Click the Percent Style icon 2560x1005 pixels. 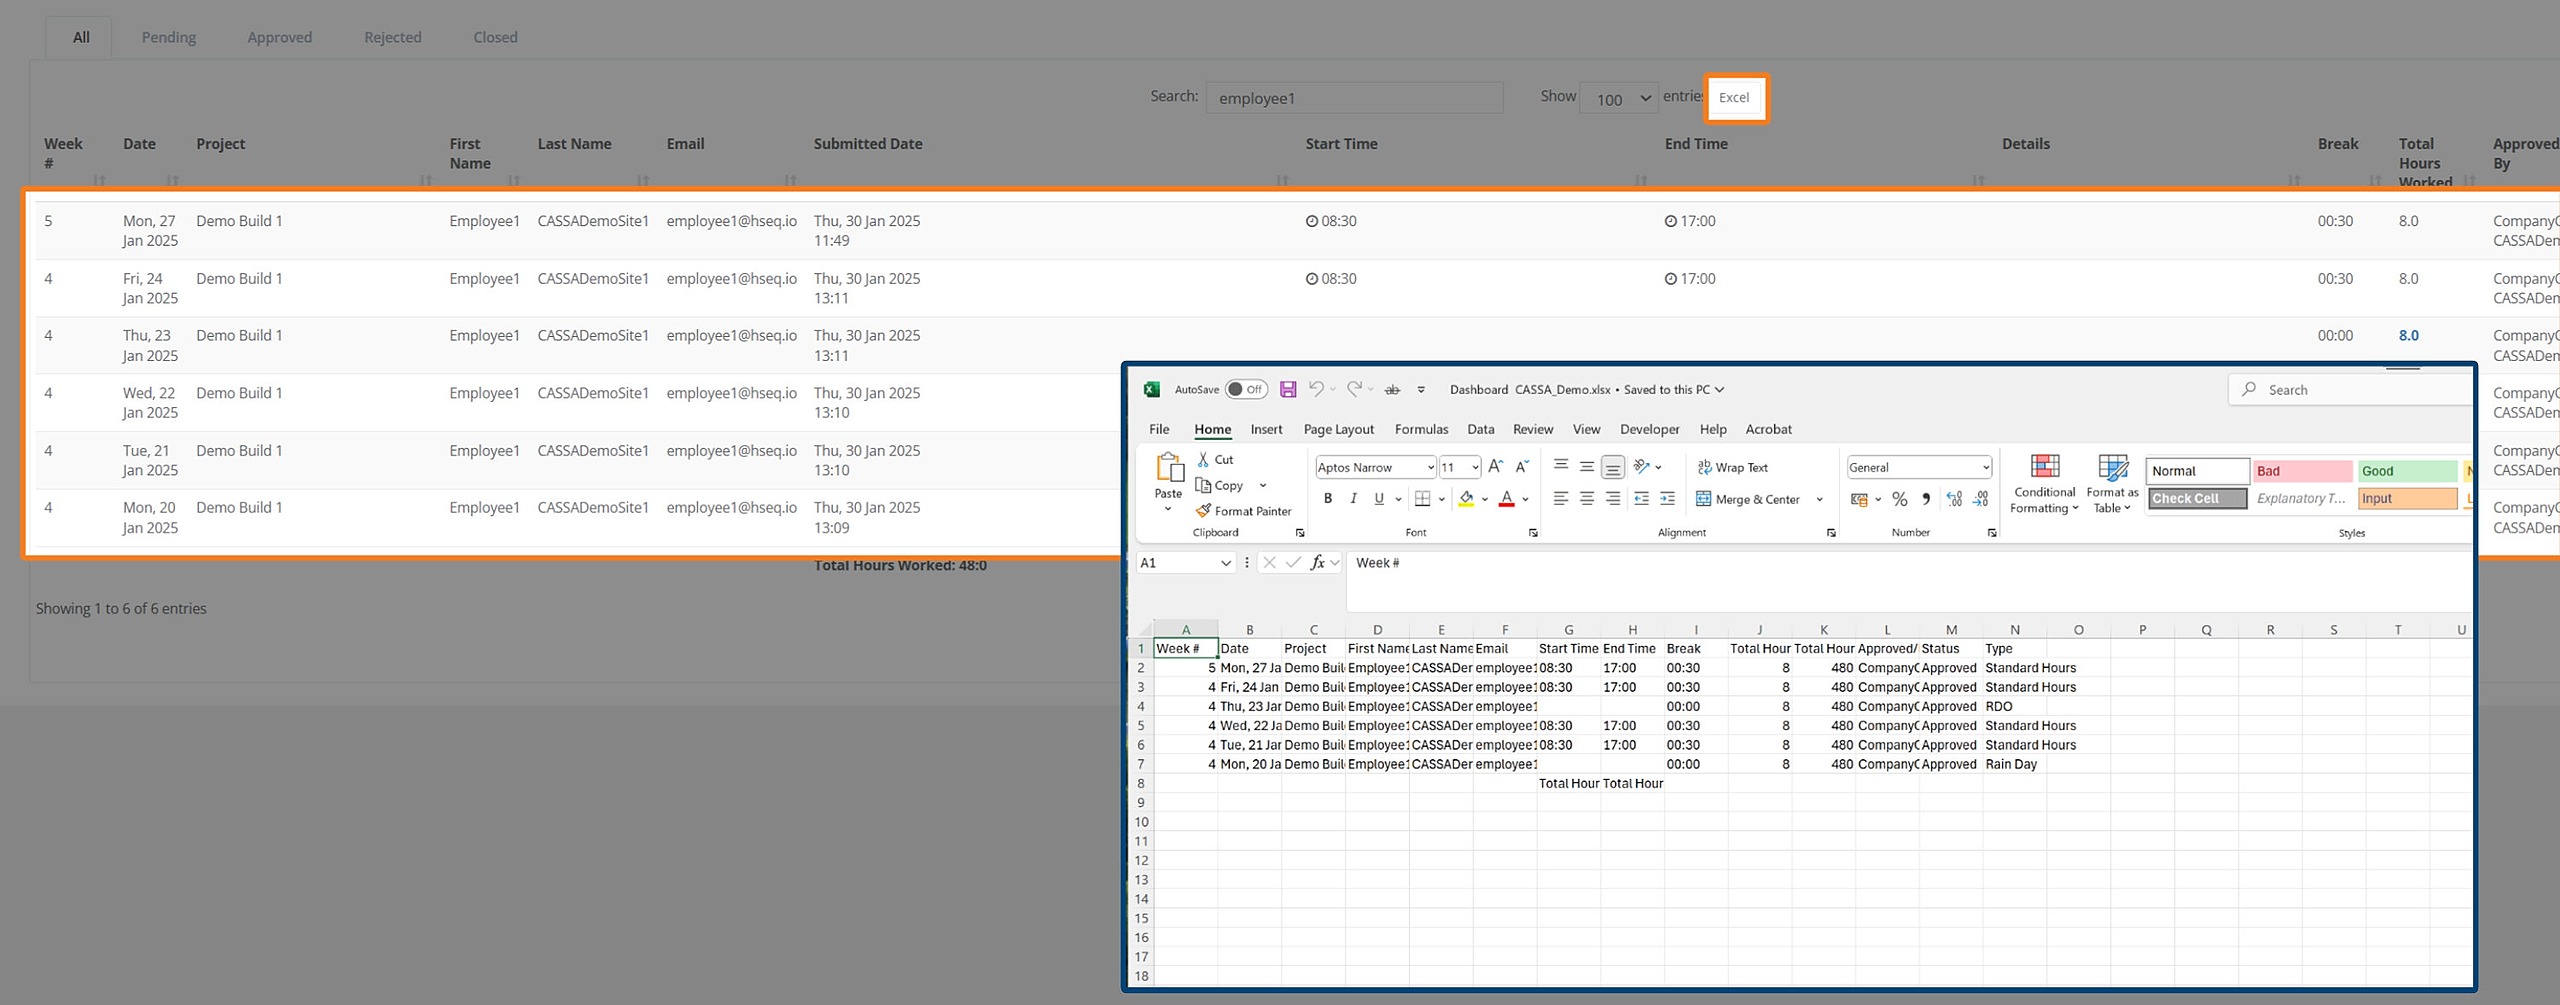(x=1899, y=499)
